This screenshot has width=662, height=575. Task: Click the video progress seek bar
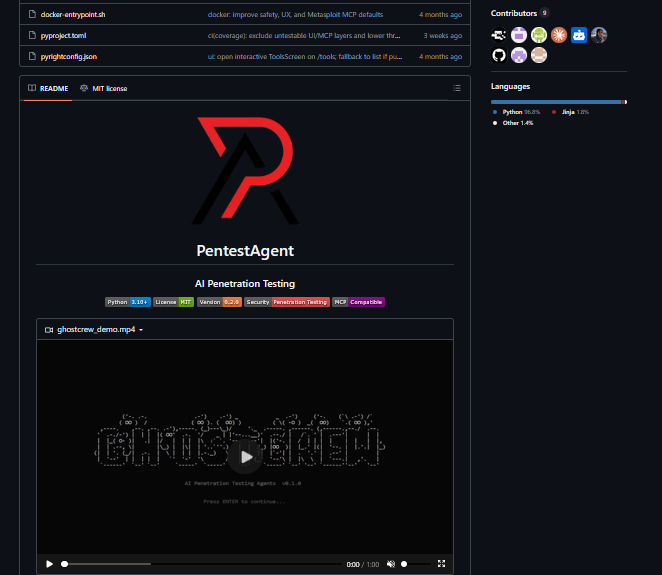202,564
